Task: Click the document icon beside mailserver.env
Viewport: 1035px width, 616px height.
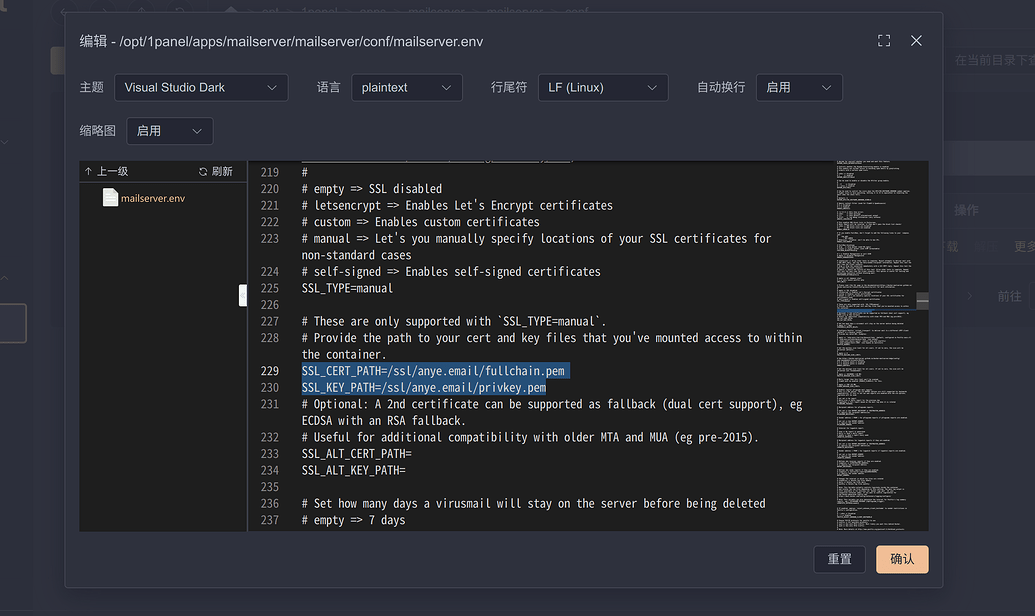Action: [111, 196]
